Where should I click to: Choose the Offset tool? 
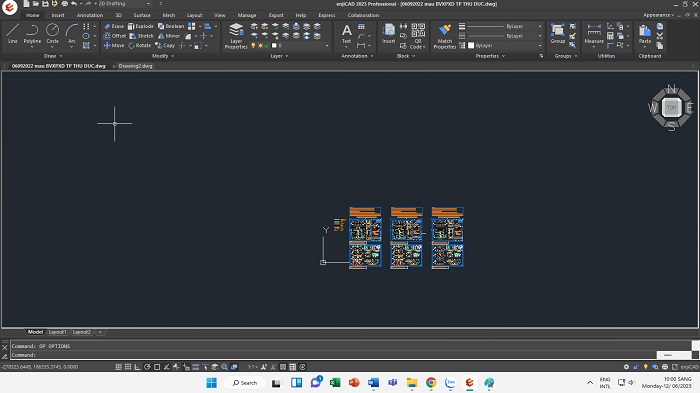pos(115,36)
